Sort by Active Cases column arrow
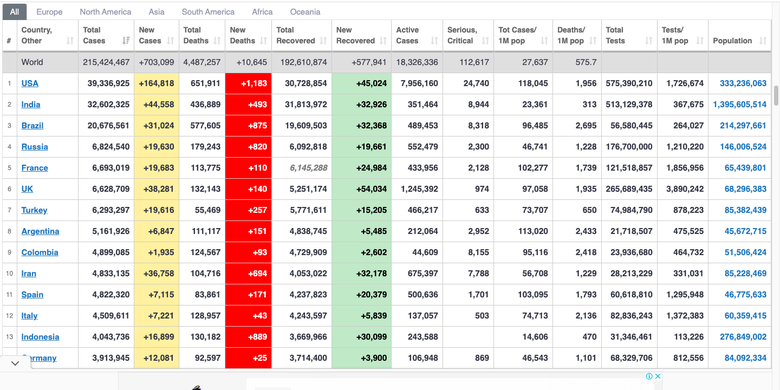Viewport: 780px width, 390px height. click(434, 41)
